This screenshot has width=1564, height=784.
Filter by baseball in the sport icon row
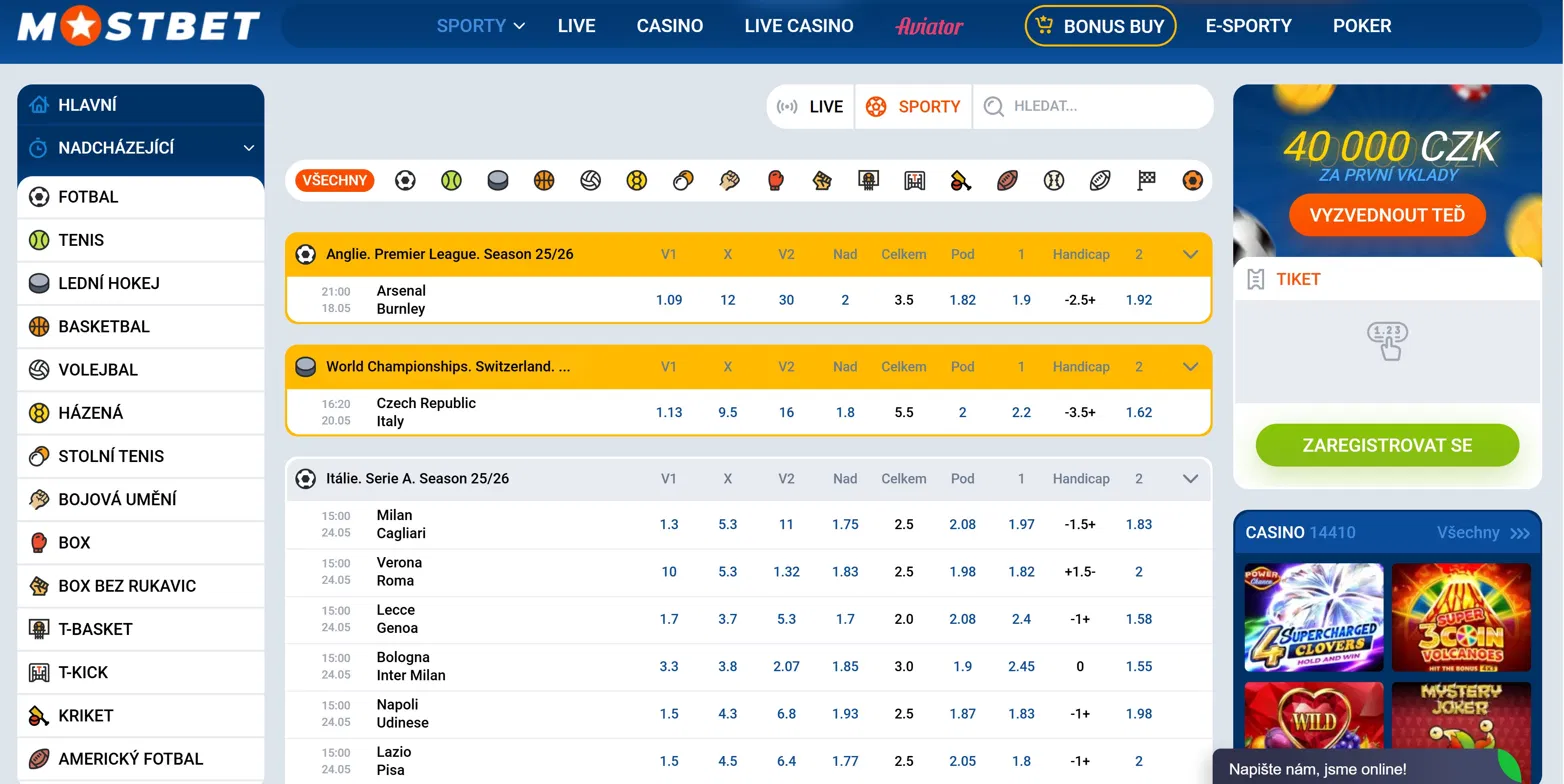[1054, 181]
